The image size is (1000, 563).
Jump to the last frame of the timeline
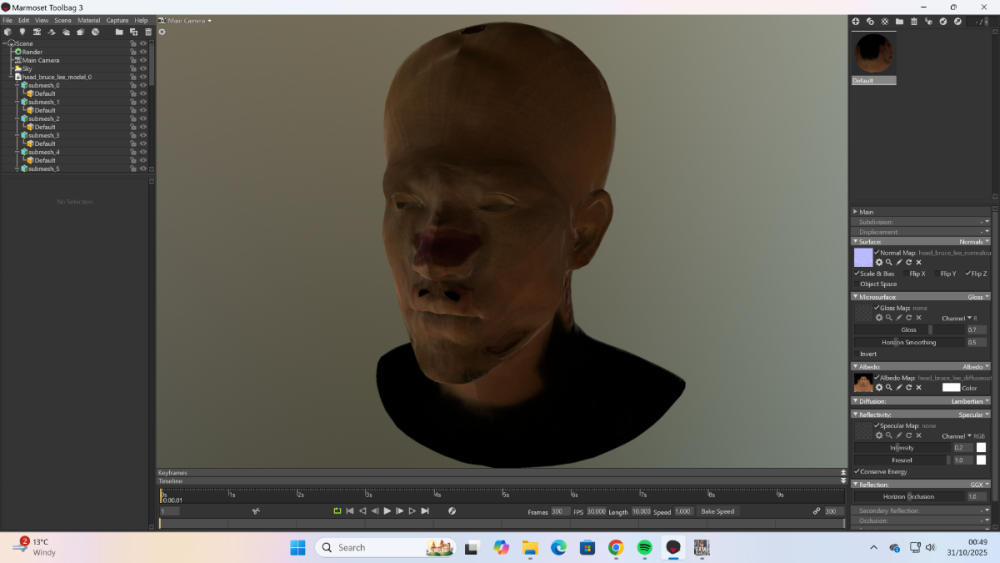(x=425, y=511)
